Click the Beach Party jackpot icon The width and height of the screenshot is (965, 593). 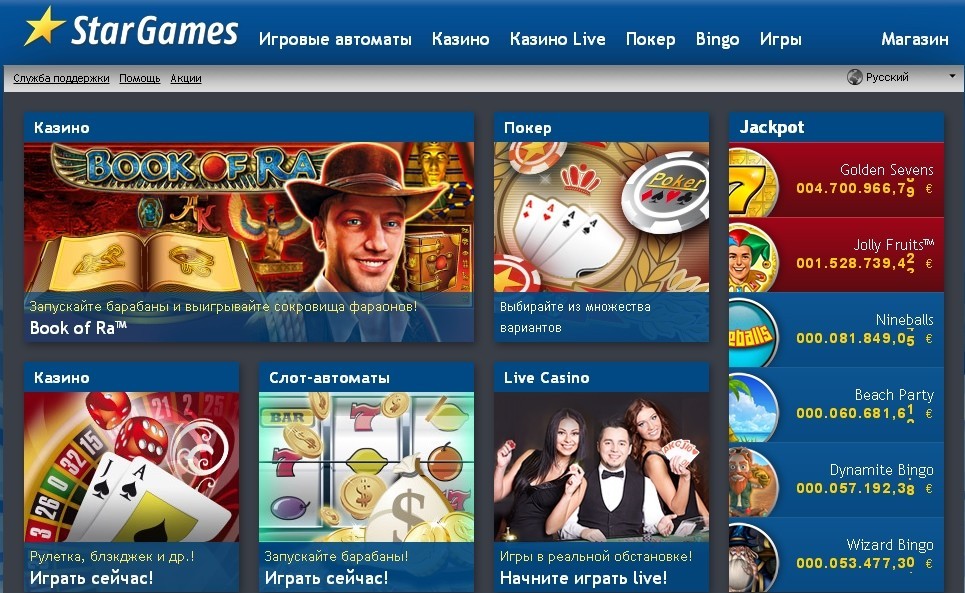click(753, 407)
